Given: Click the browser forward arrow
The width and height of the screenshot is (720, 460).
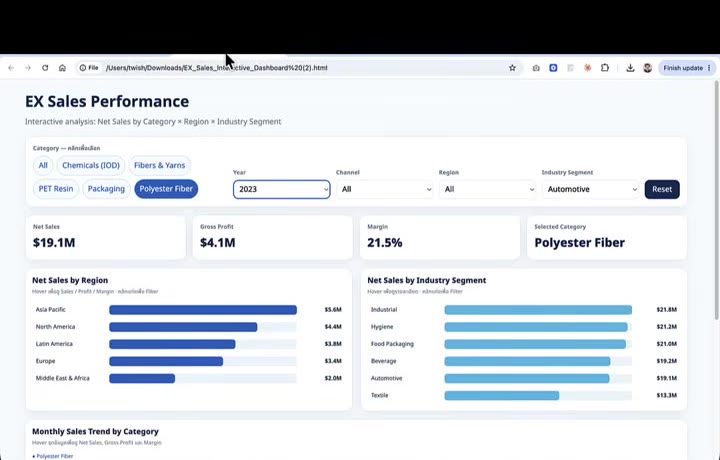Looking at the screenshot, I should pos(28,68).
